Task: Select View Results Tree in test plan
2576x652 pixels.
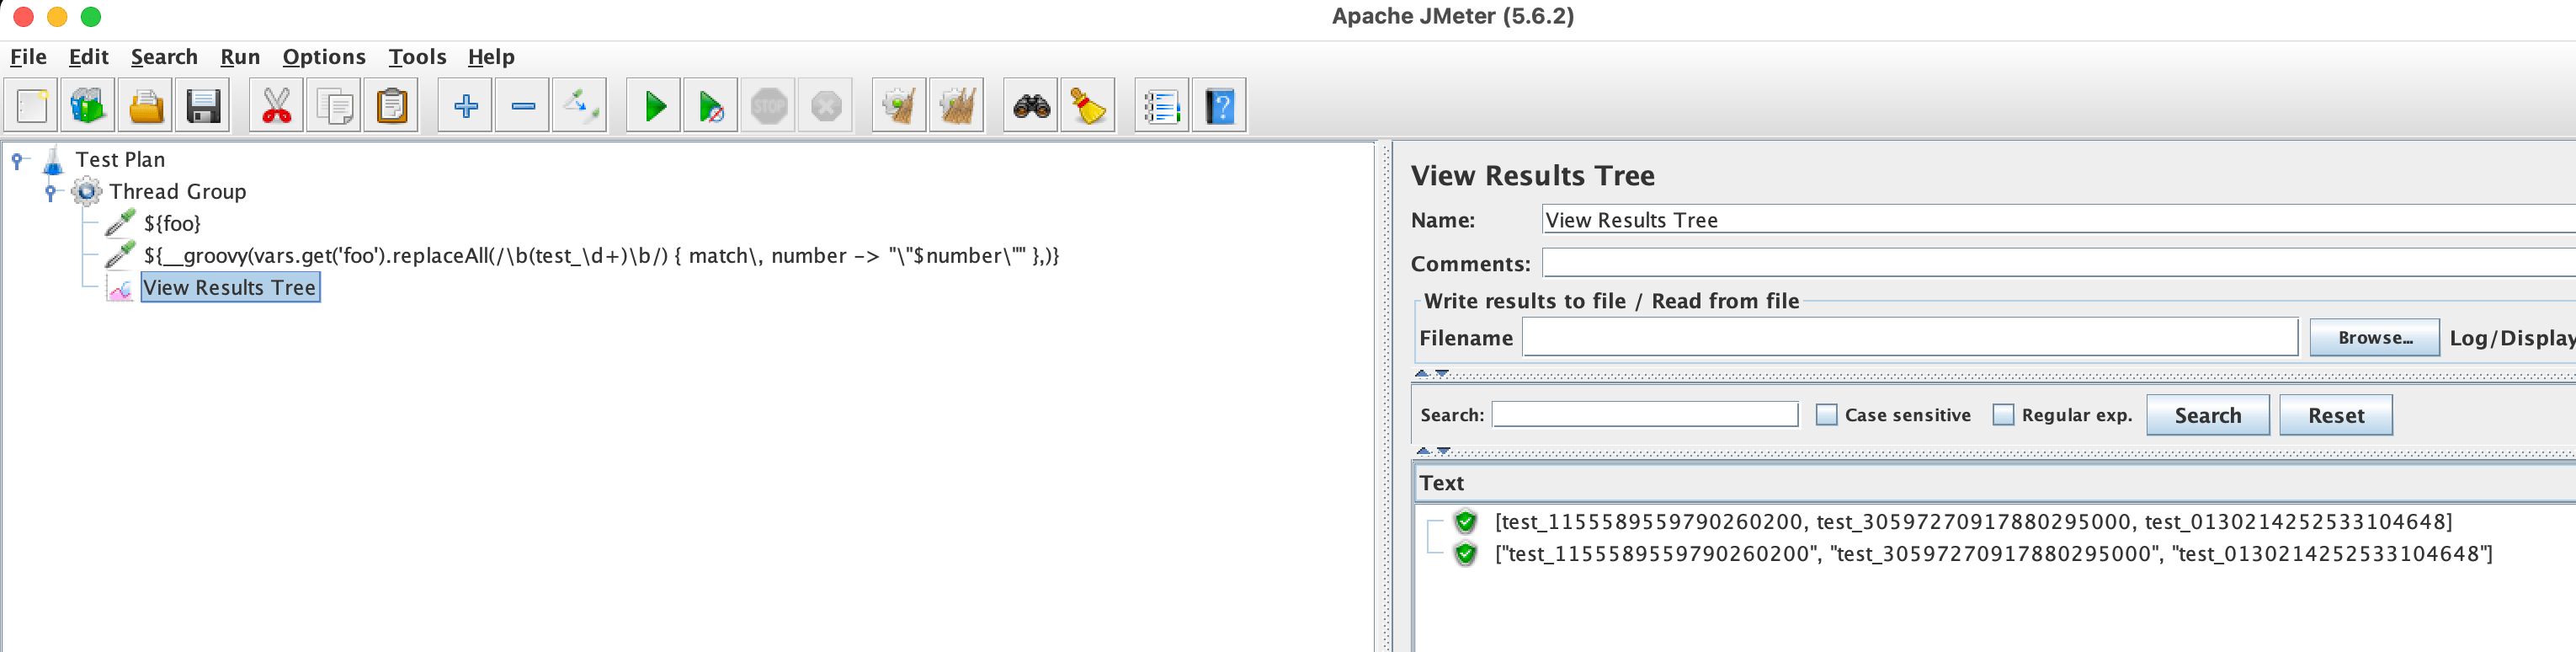Action: pyautogui.click(x=230, y=288)
